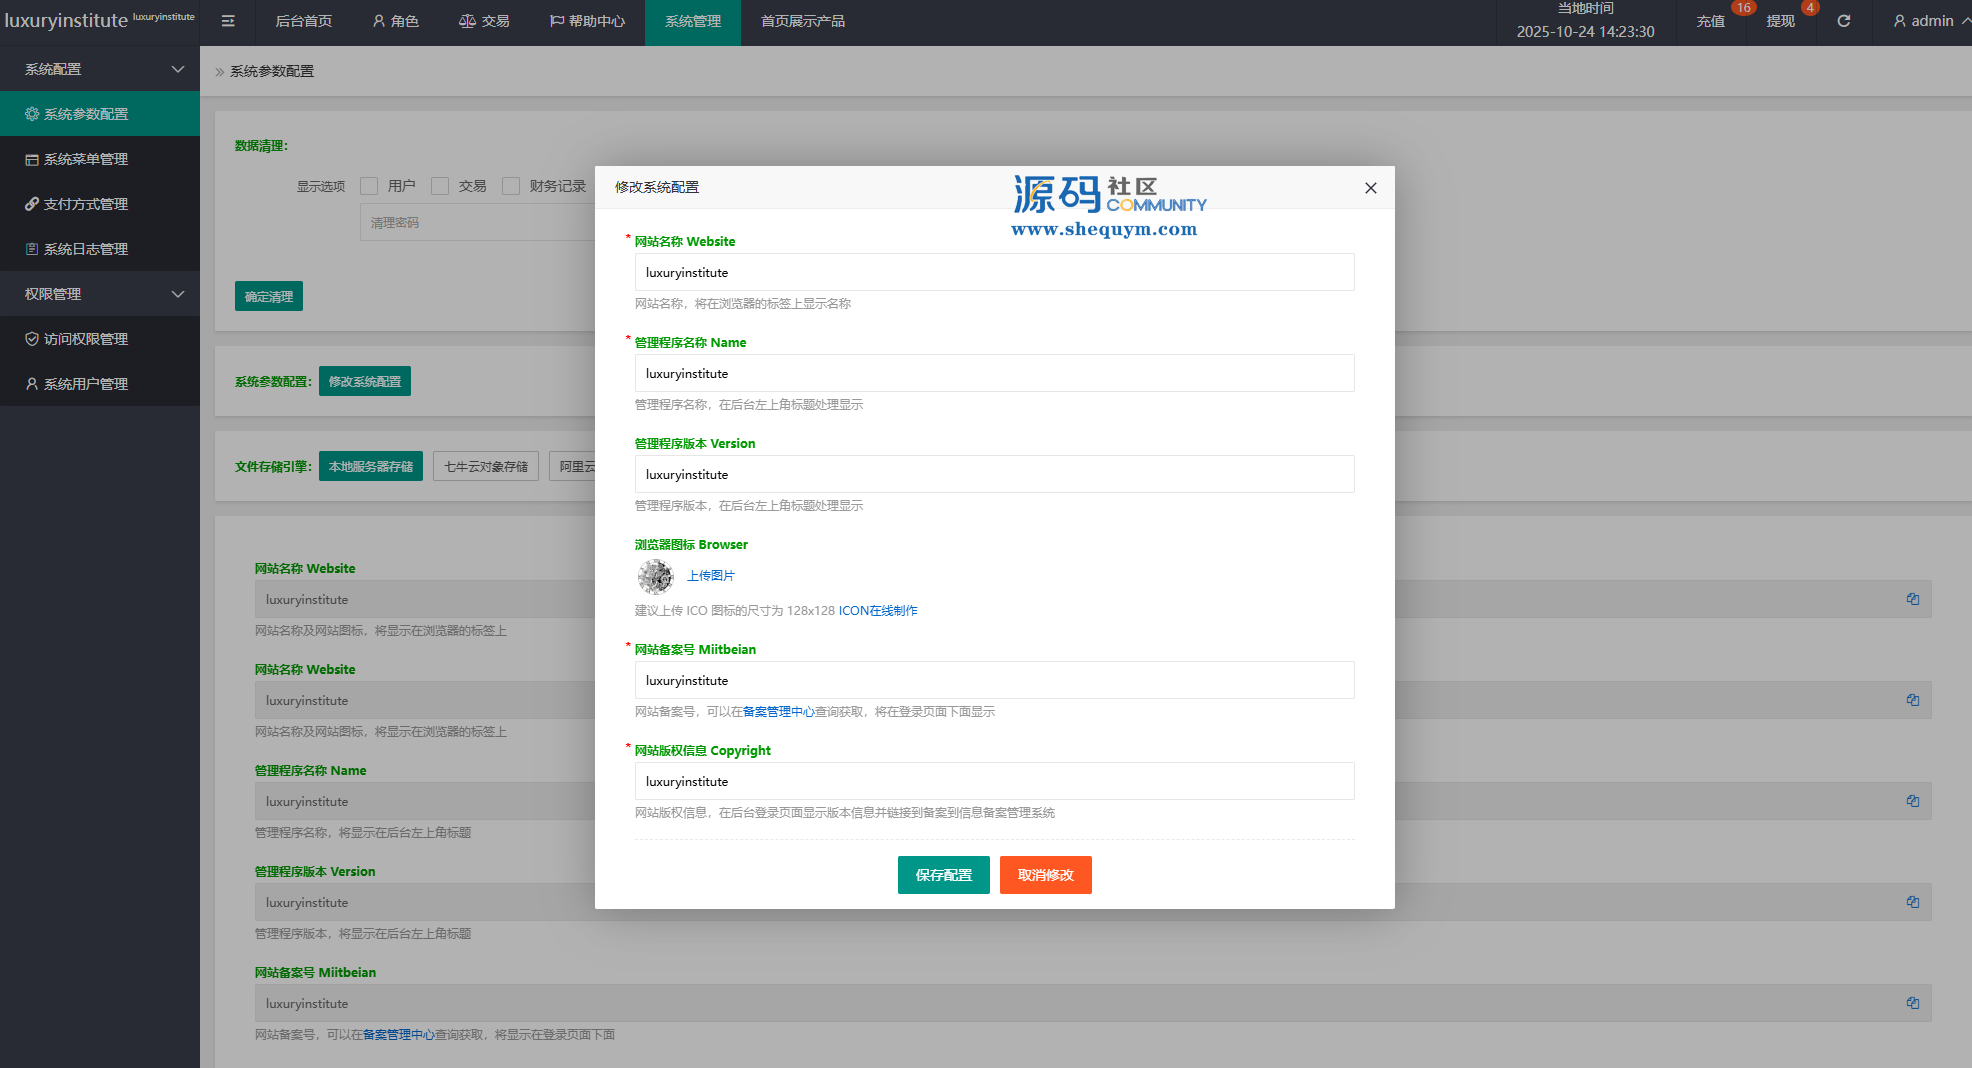This screenshot has width=1972, height=1068.
Task: Copy the 管理程序名称 Name field value
Action: click(x=1912, y=801)
